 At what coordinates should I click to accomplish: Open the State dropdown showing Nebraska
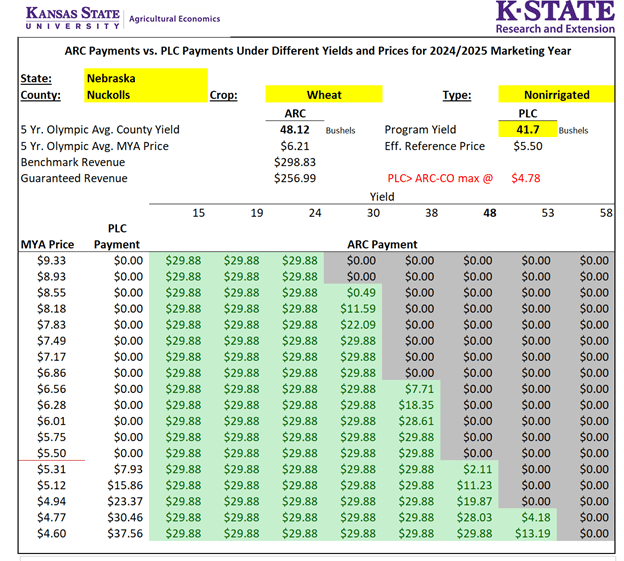[145, 77]
